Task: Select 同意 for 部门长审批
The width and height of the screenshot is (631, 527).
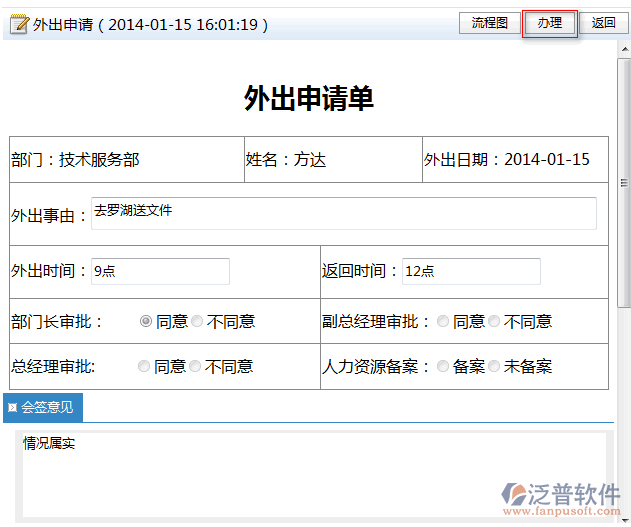Action: (x=146, y=321)
